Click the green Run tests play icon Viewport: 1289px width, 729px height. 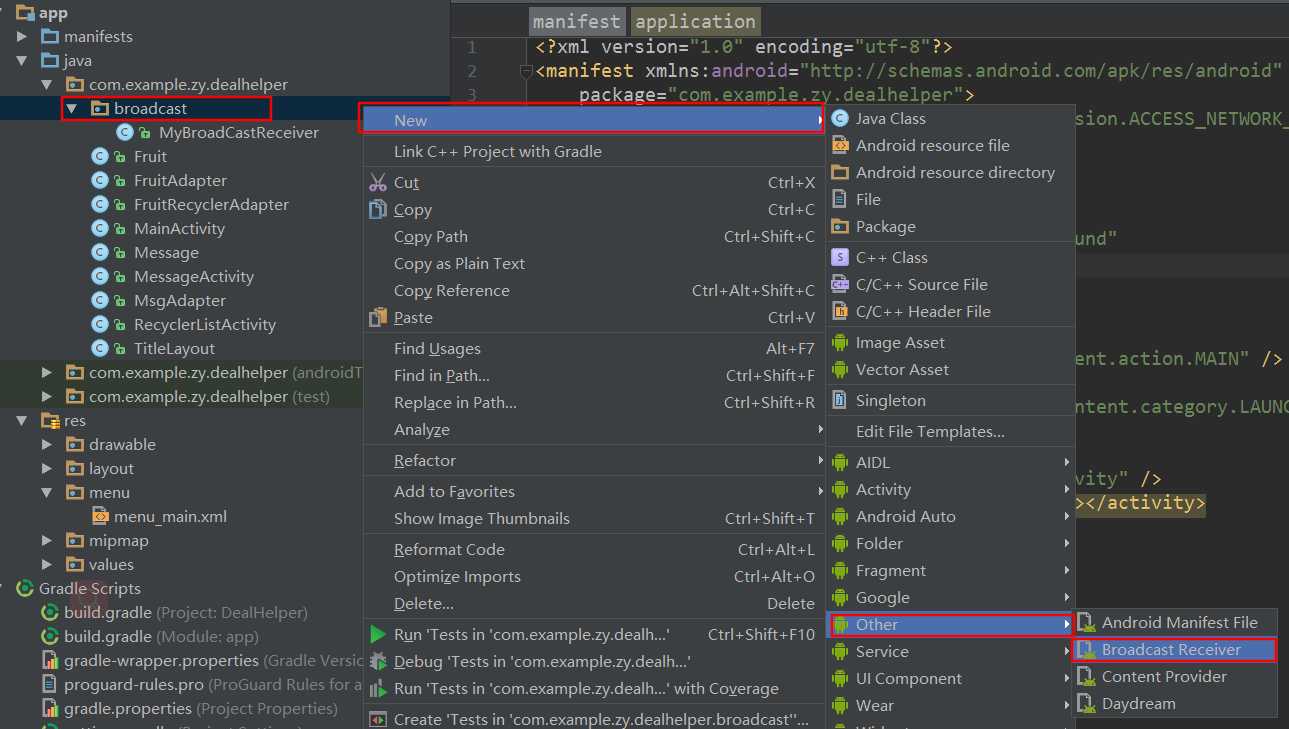tap(378, 634)
